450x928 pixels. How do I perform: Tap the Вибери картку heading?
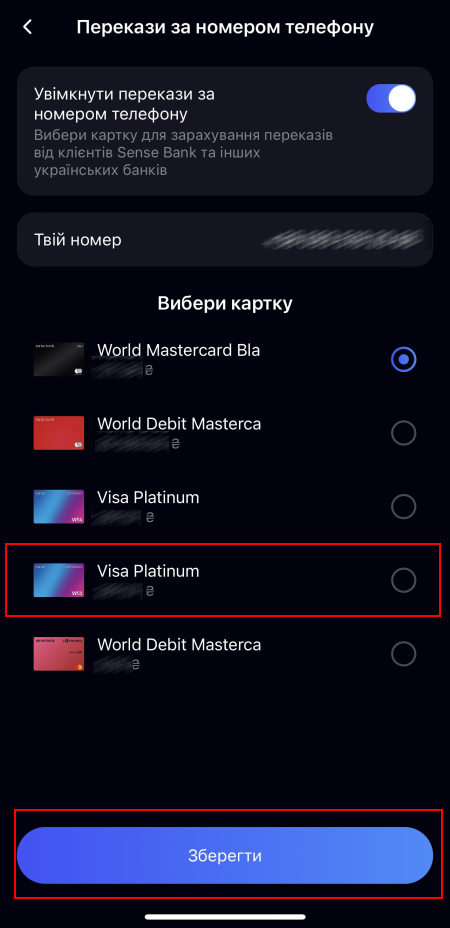click(225, 304)
